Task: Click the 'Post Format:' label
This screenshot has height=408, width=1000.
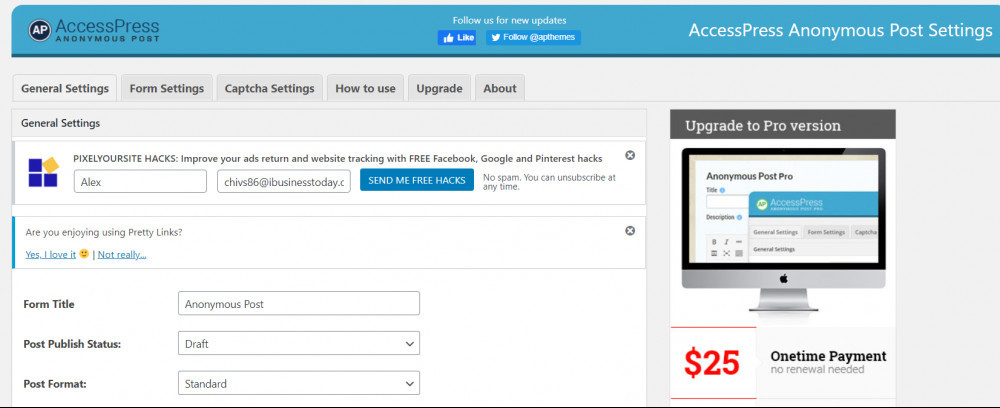Action: coord(55,384)
